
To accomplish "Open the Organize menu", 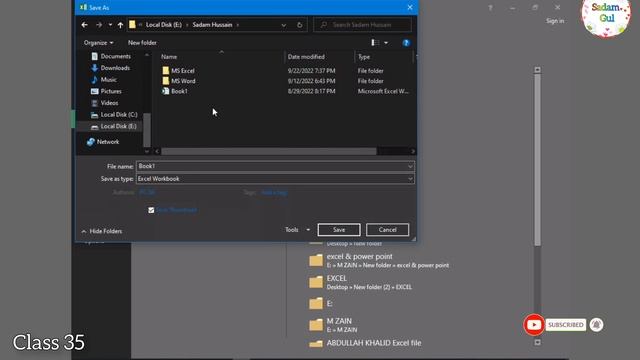I will pyautogui.click(x=98, y=42).
